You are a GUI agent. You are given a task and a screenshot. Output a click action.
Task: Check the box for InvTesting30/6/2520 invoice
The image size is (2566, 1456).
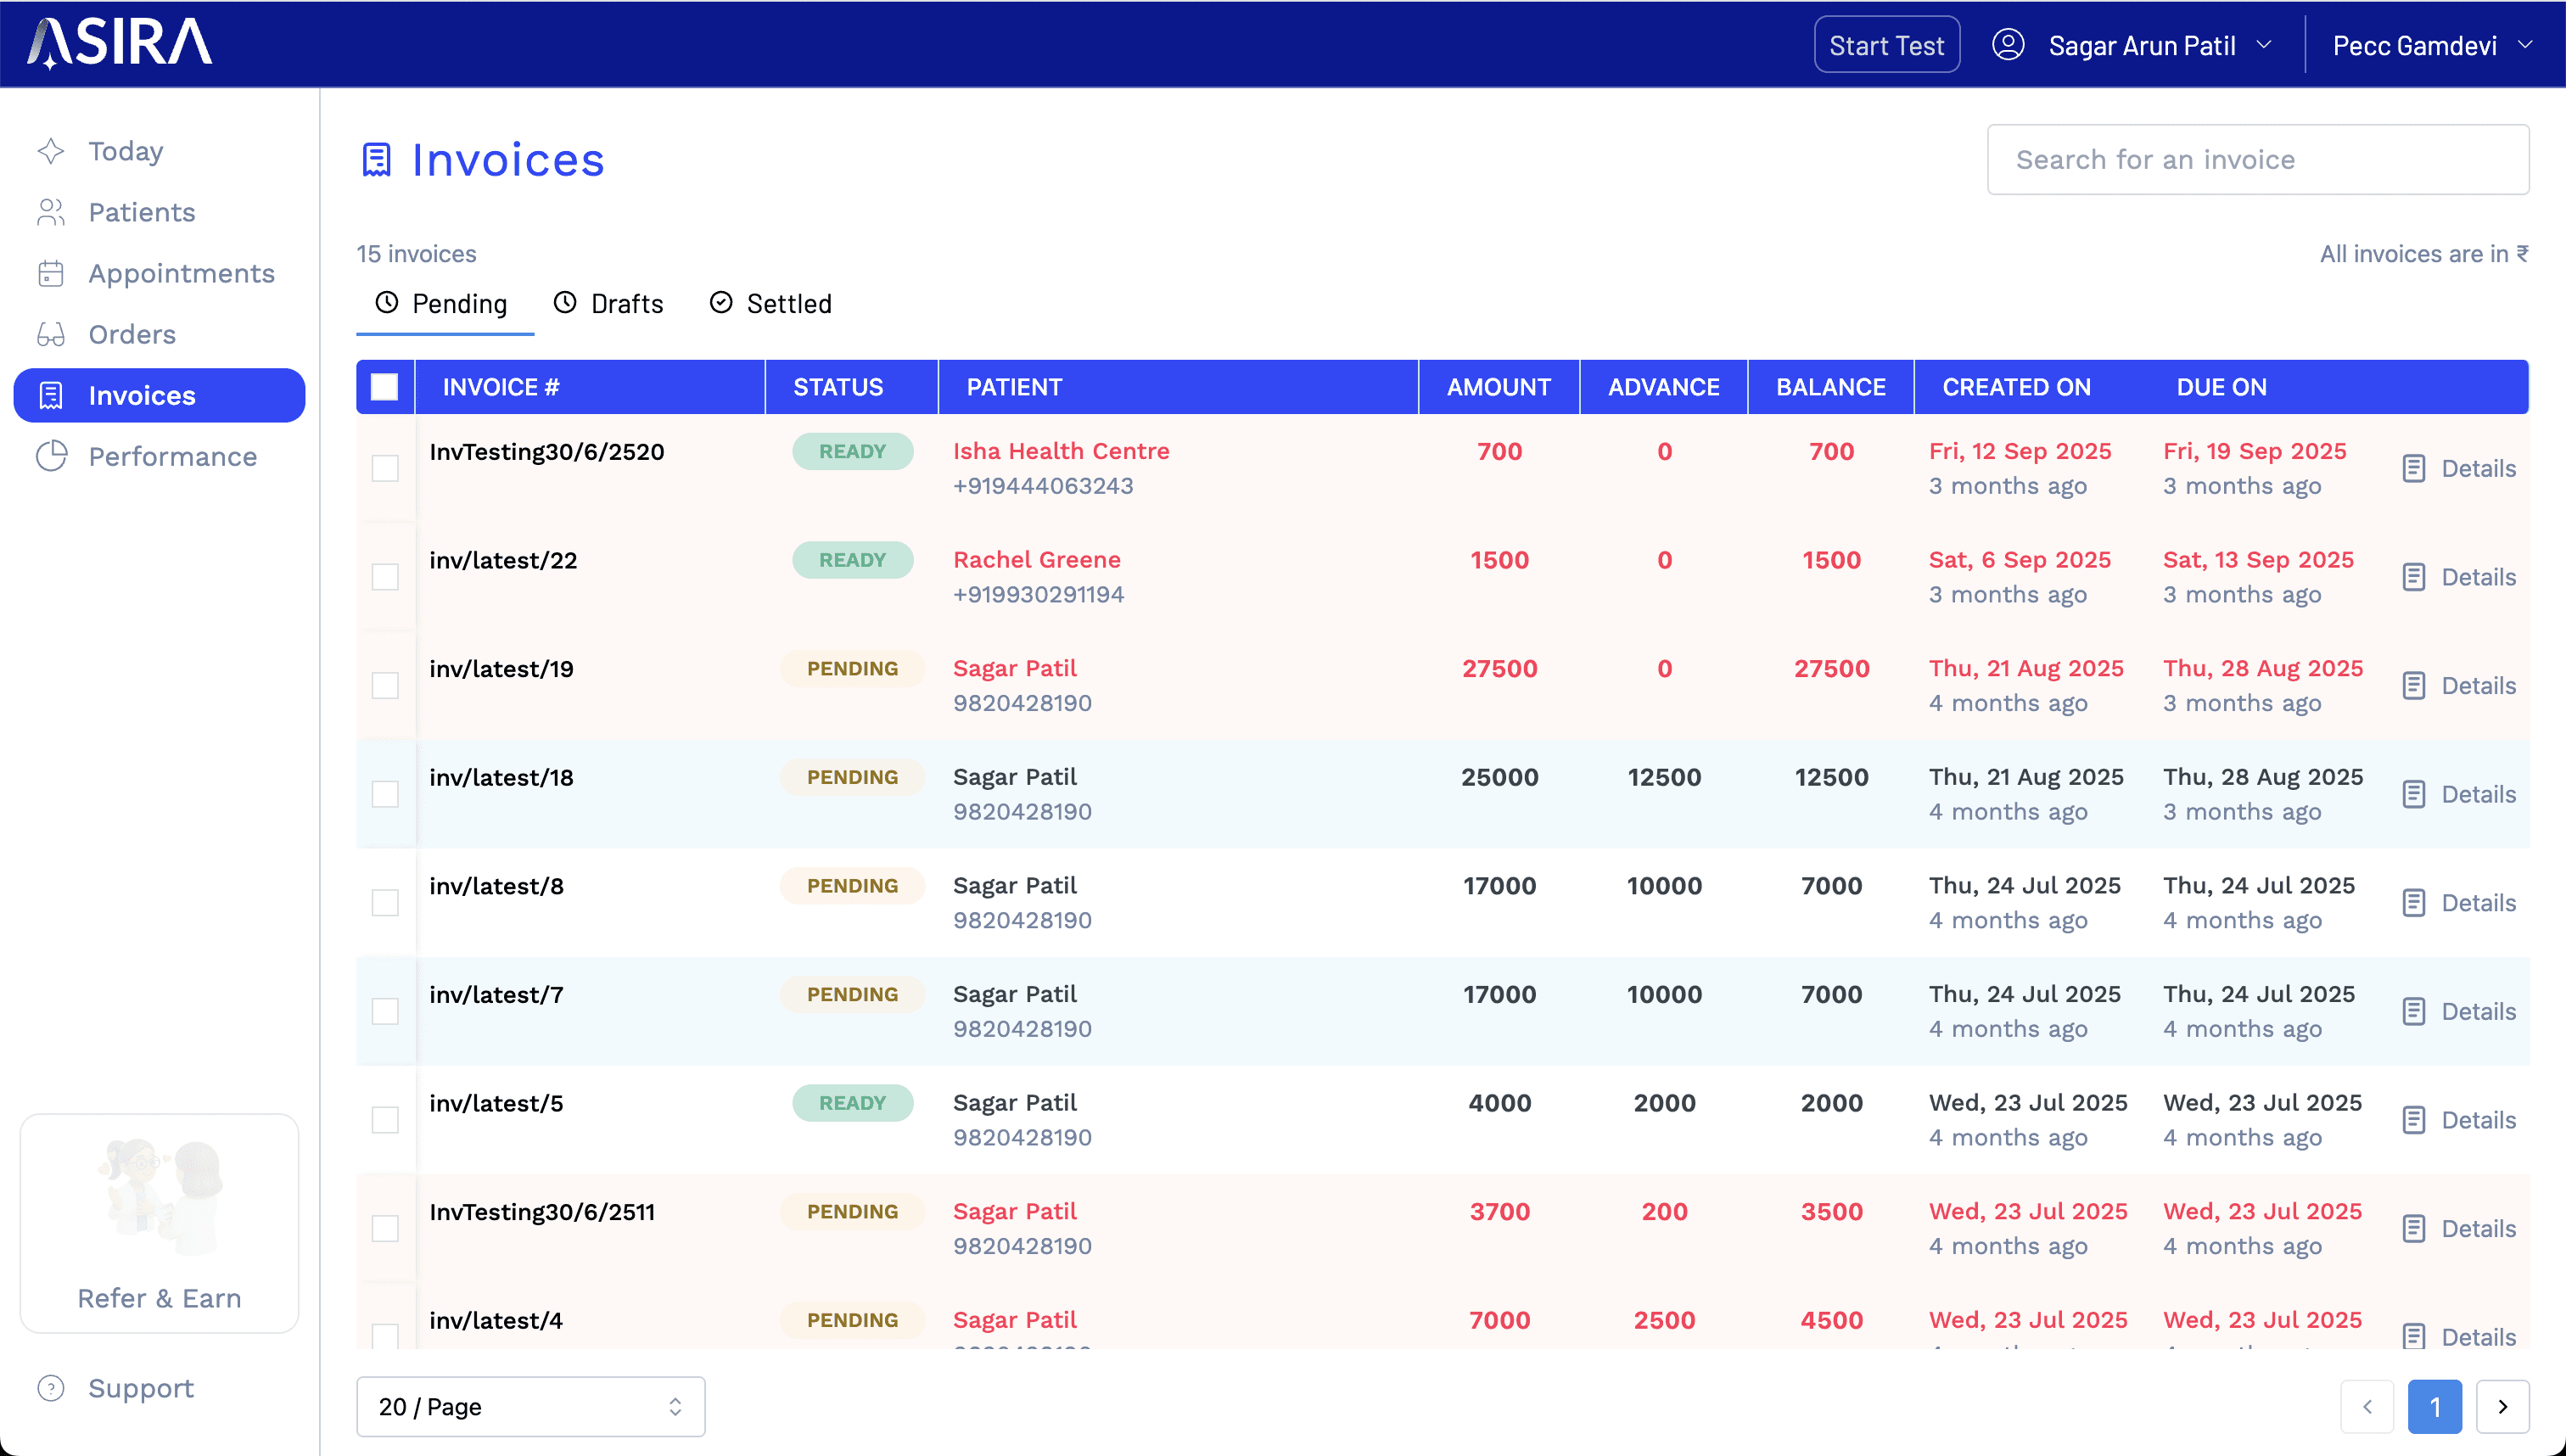point(385,468)
